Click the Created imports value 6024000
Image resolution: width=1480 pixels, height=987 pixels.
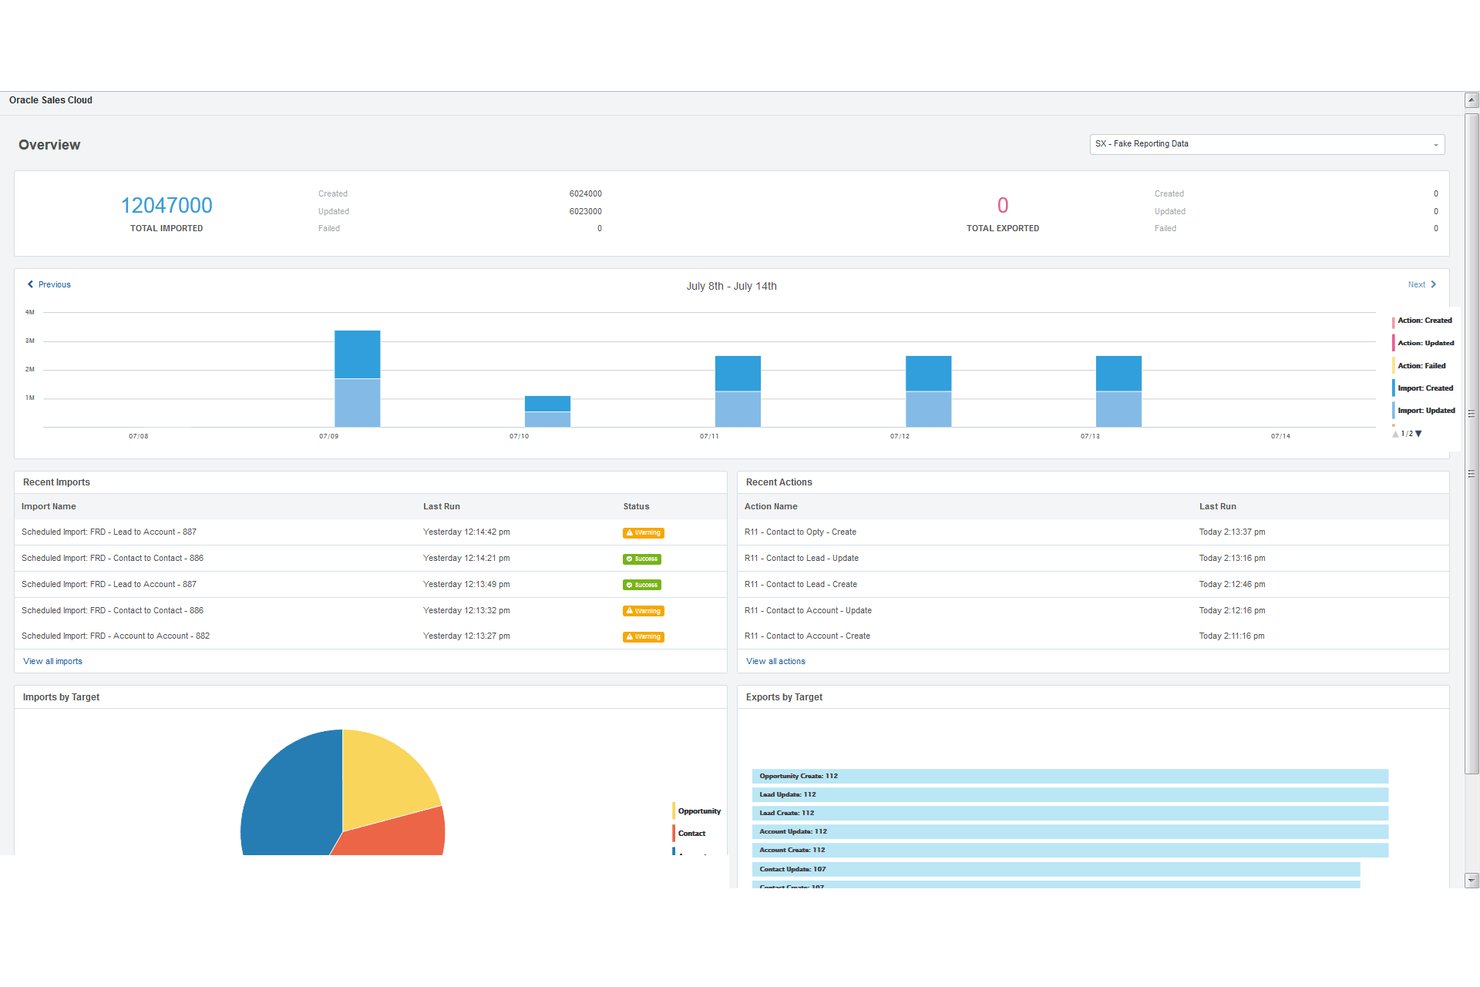click(586, 194)
